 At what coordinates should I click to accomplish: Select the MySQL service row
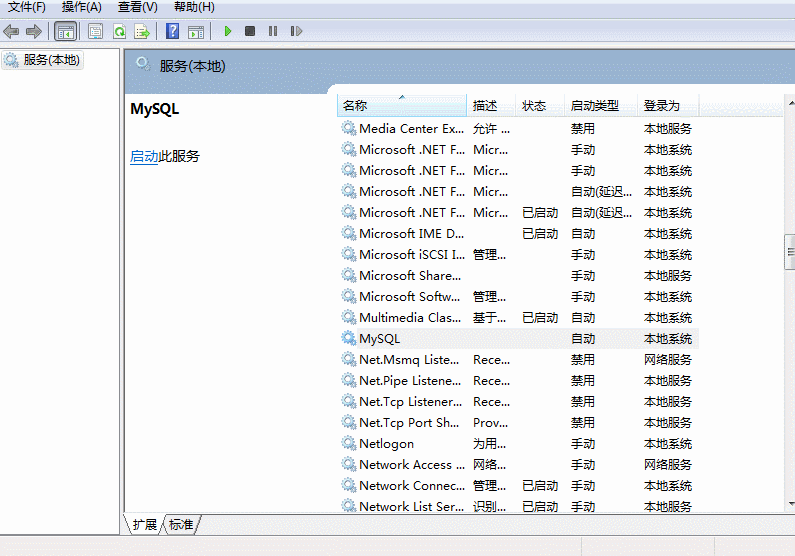tap(518, 339)
